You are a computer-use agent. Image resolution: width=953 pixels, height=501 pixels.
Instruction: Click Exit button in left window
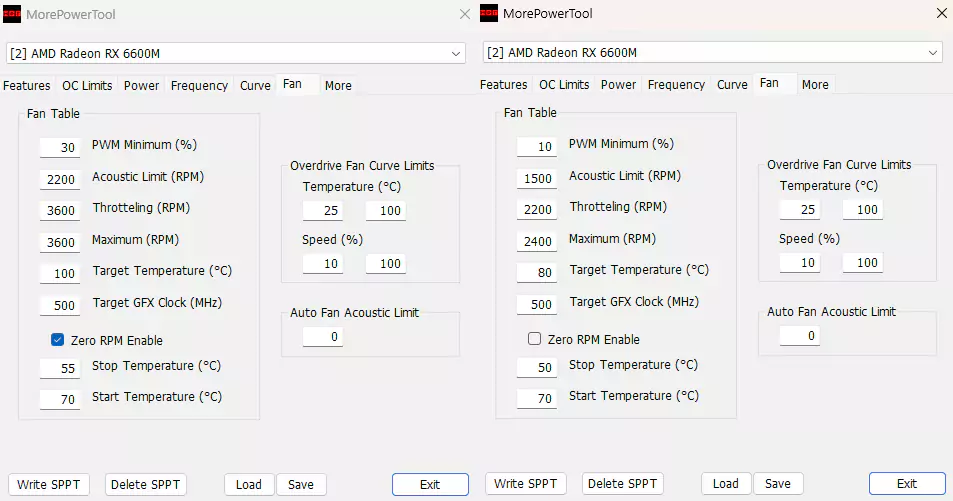click(x=430, y=485)
